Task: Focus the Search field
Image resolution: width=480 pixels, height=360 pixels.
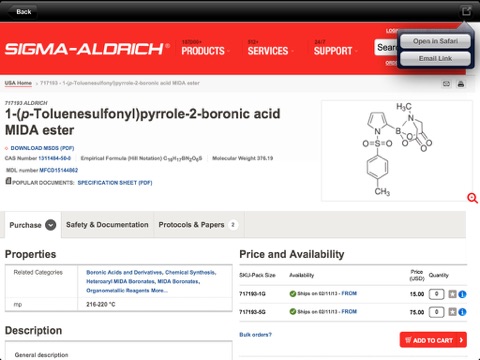Action: click(x=387, y=48)
